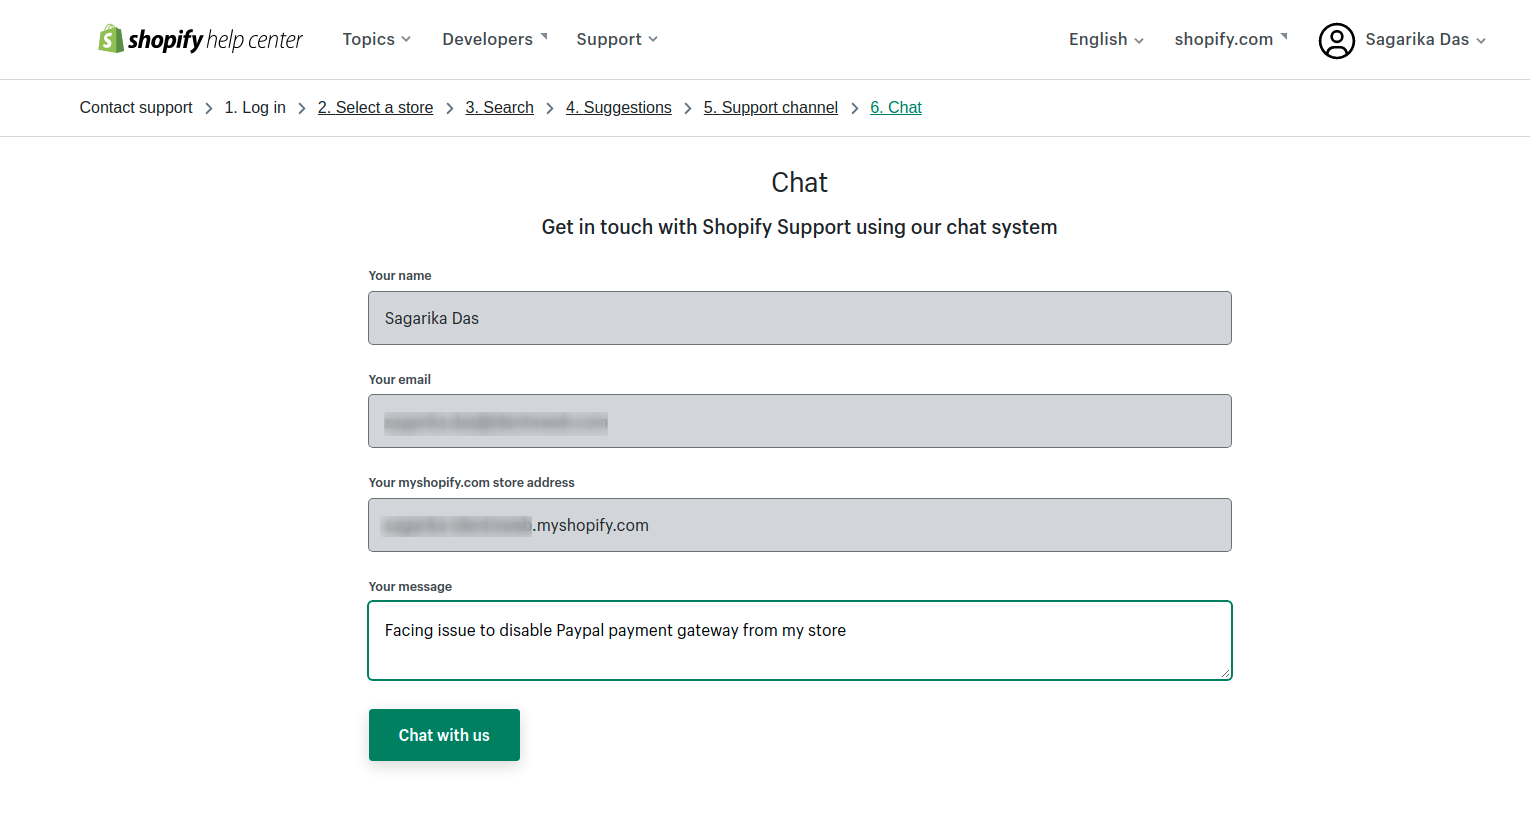Viewport: 1530px width, 814px height.
Task: Click into the Your message textarea
Action: click(799, 640)
